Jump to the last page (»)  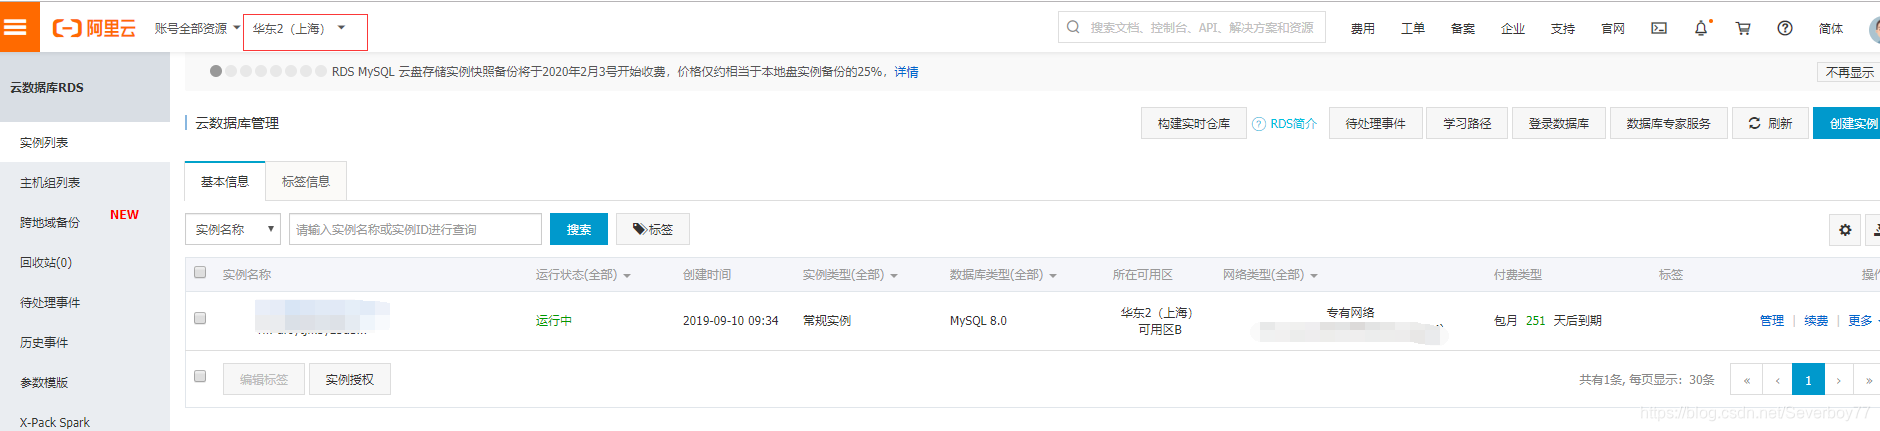(1868, 380)
